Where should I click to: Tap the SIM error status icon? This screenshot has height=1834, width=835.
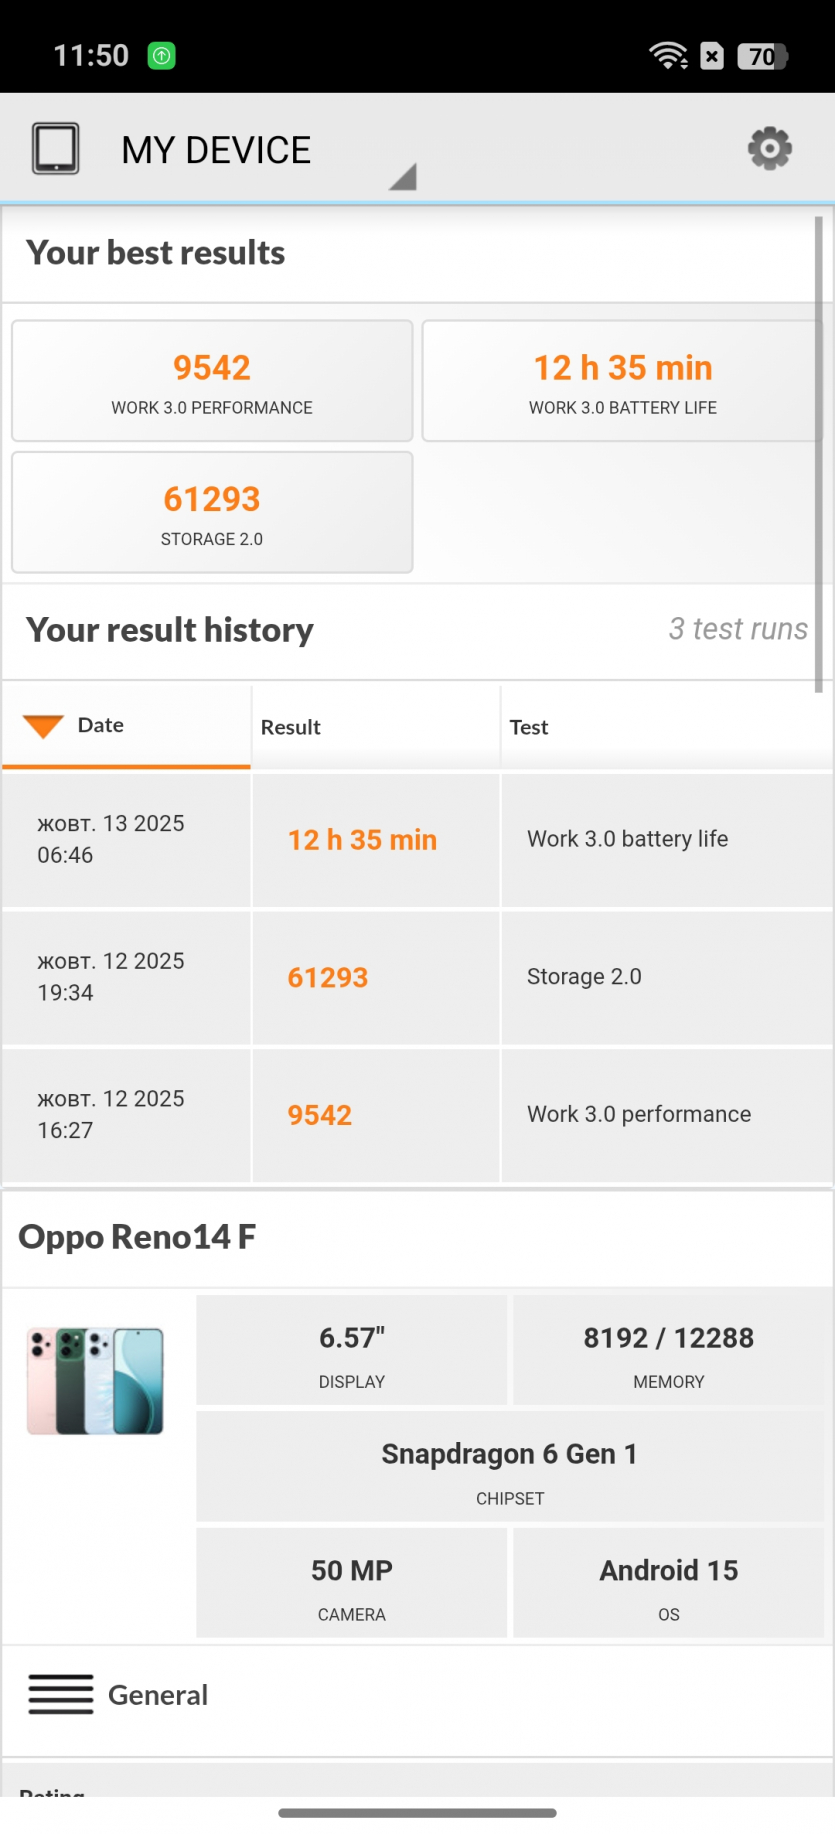pyautogui.click(x=712, y=56)
